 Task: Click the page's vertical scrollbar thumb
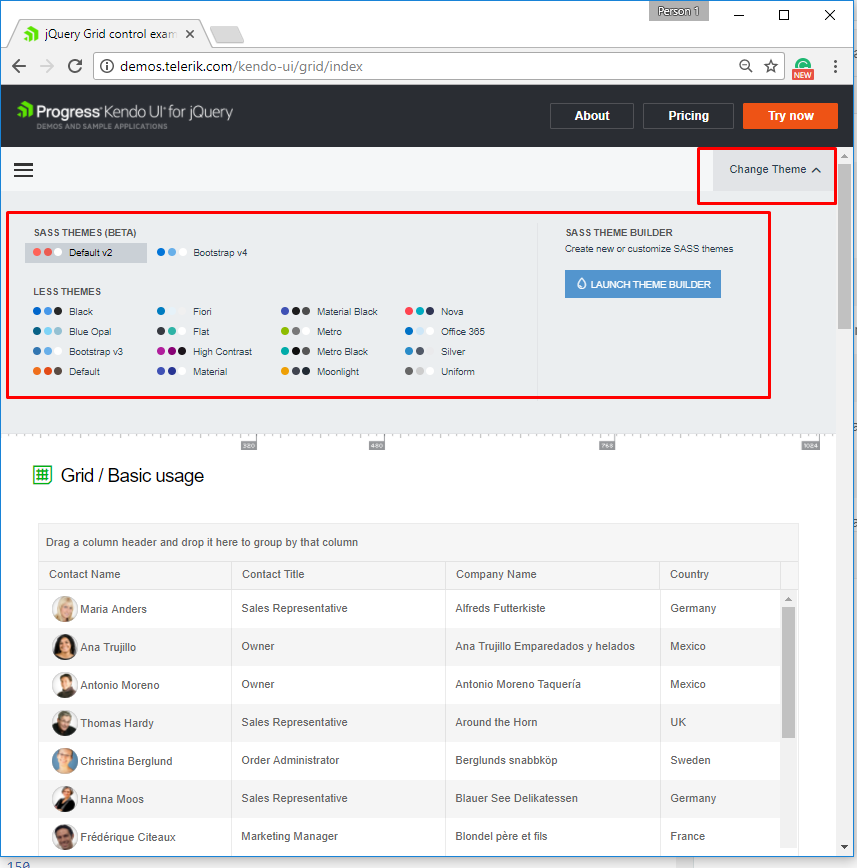coord(844,246)
